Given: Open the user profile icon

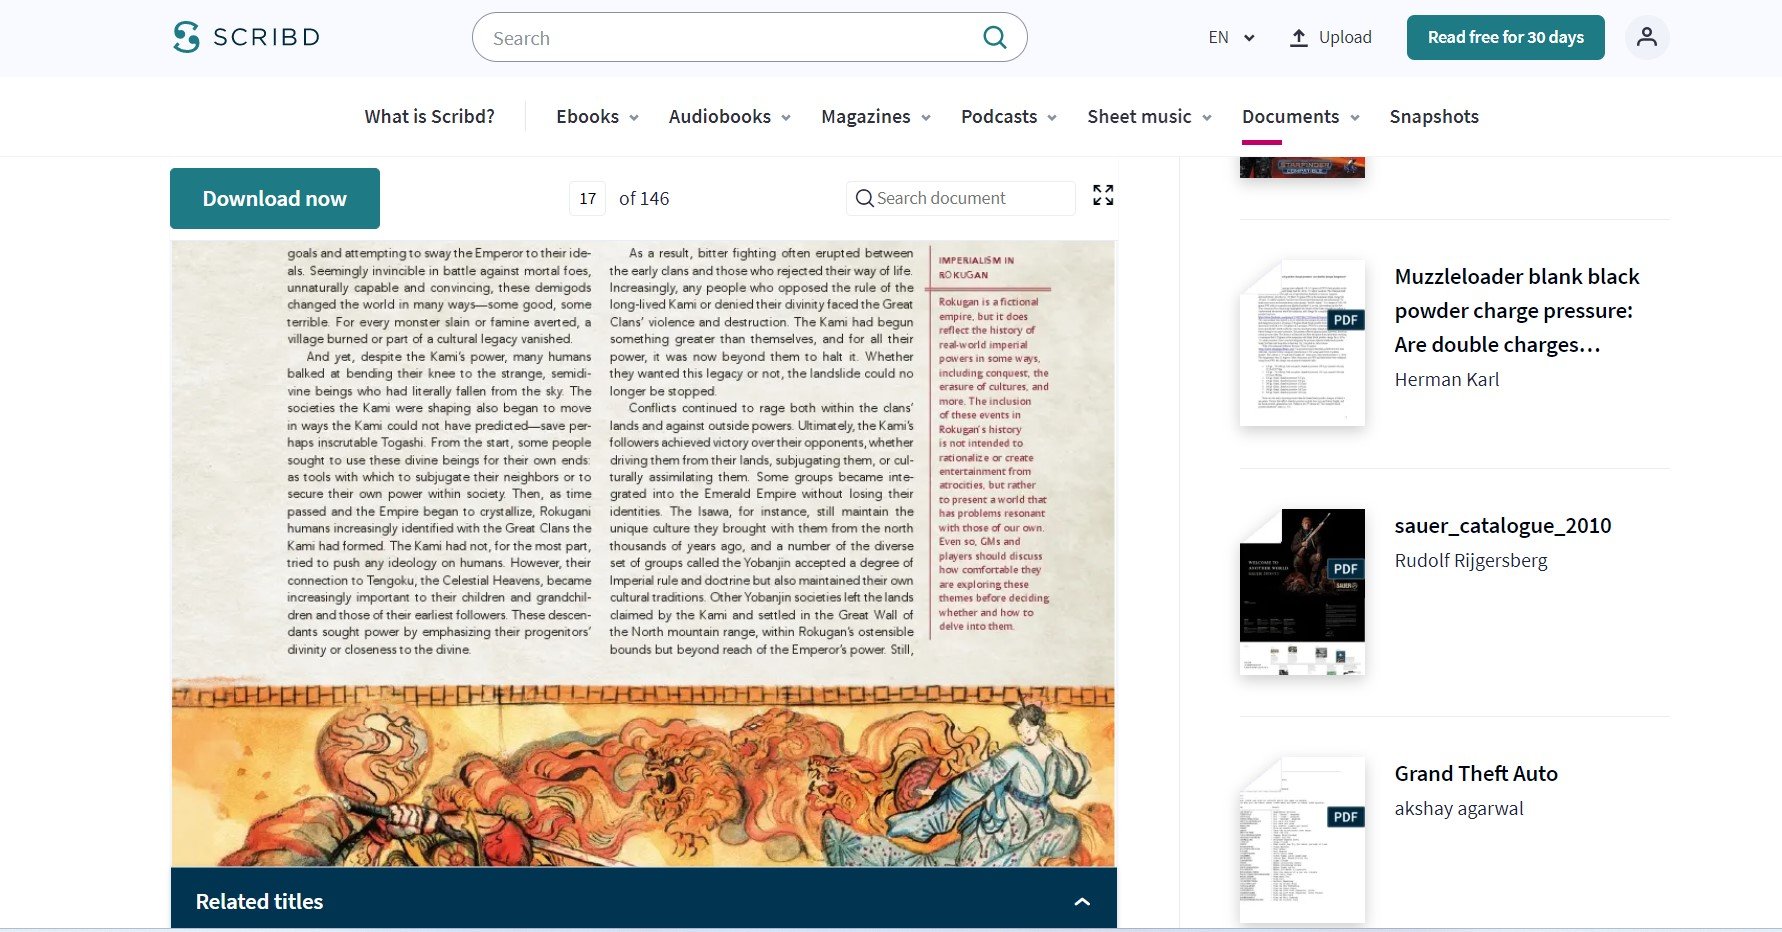Looking at the screenshot, I should pos(1646,37).
